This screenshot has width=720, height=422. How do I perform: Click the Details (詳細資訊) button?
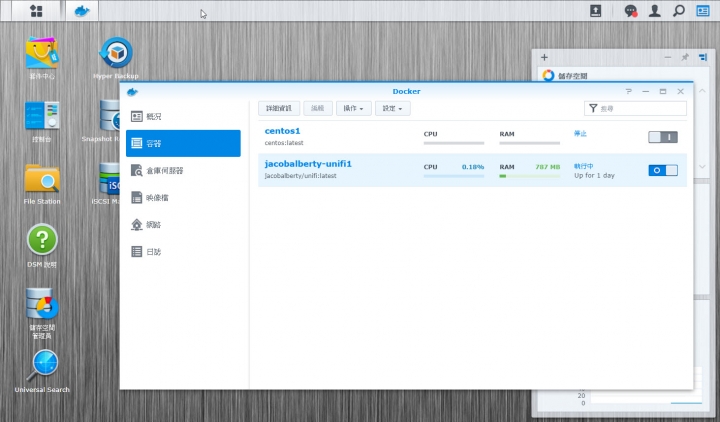click(279, 108)
